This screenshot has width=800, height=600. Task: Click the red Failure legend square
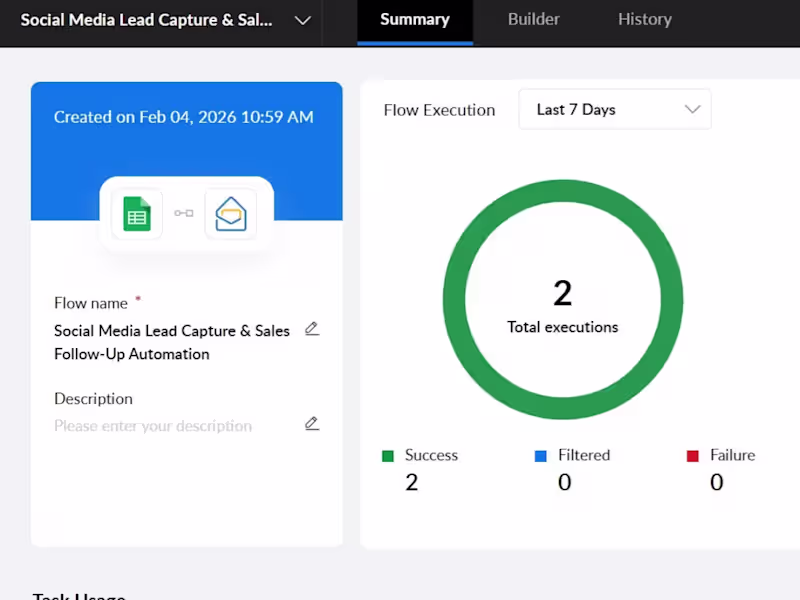[x=693, y=455]
